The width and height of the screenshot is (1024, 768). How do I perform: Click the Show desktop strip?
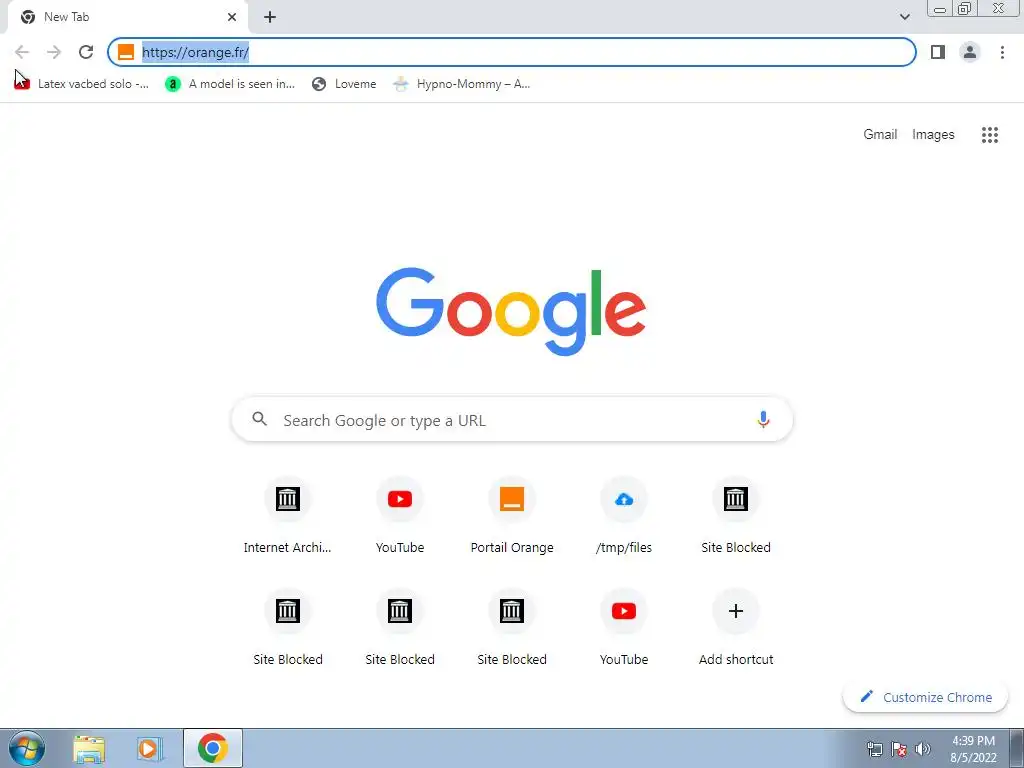tap(1017, 748)
